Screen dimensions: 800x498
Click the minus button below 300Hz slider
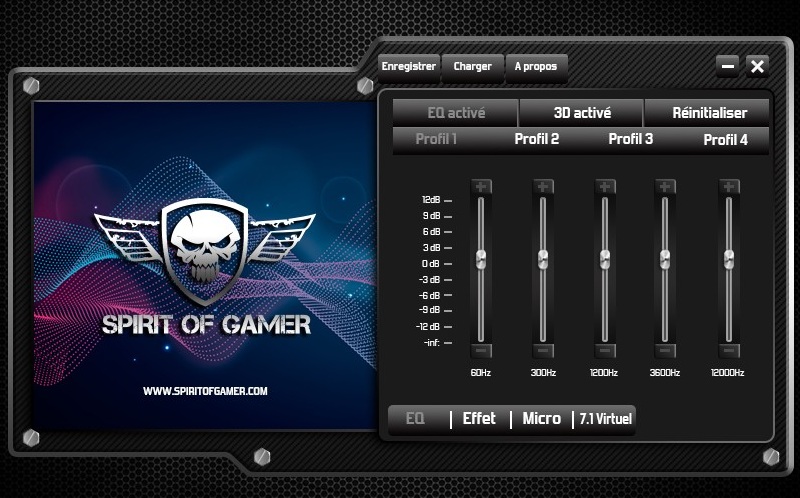[x=543, y=351]
